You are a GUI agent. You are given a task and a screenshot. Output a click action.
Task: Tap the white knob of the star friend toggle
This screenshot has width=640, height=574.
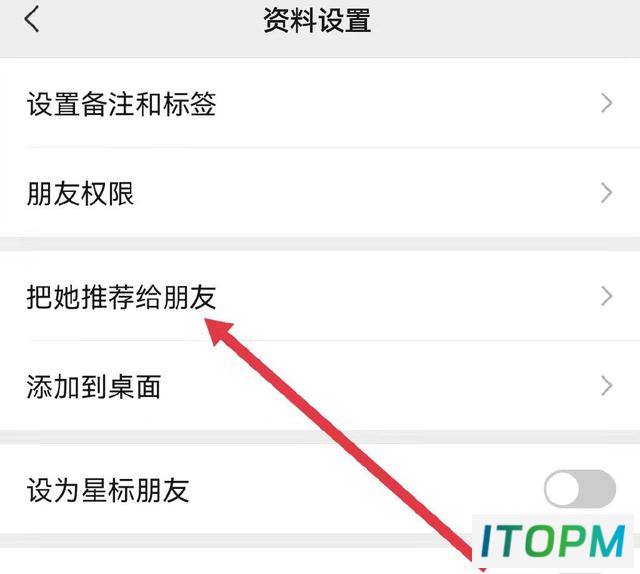pyautogui.click(x=563, y=489)
